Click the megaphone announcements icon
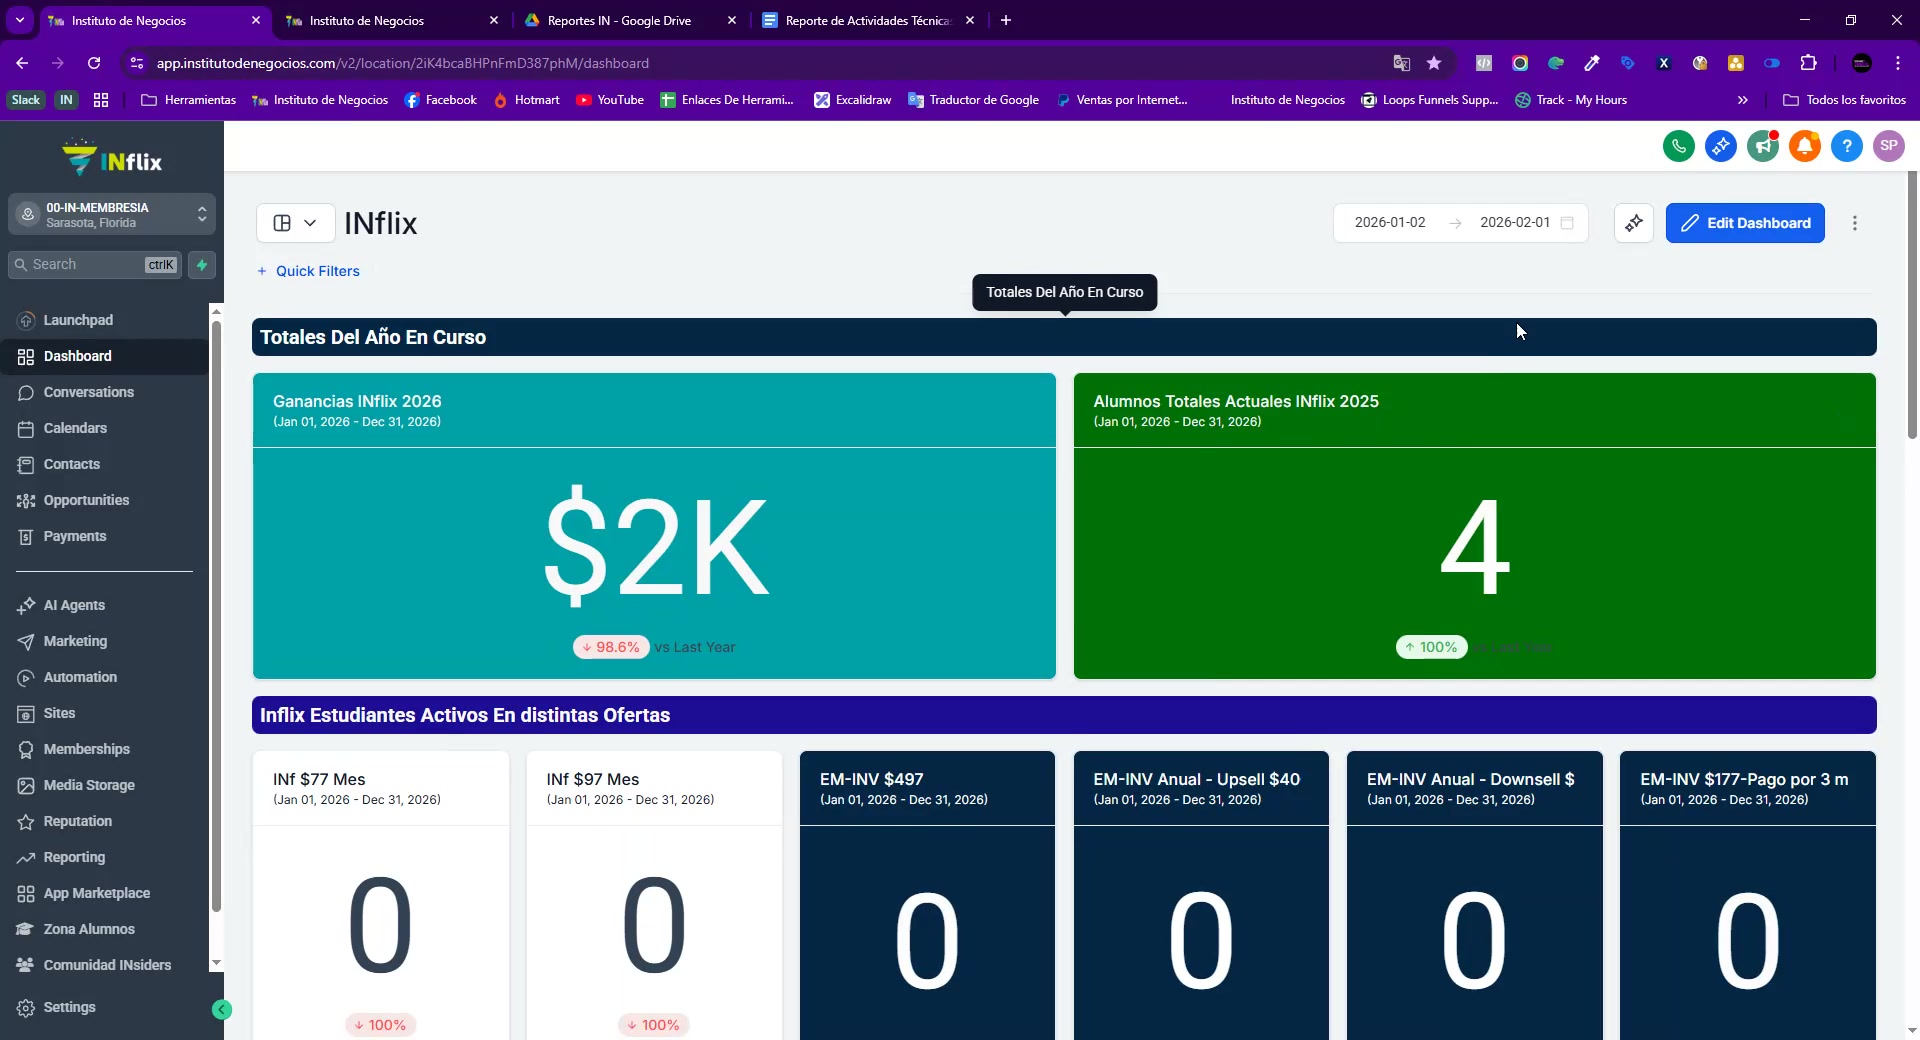The width and height of the screenshot is (1920, 1040). [1763, 146]
